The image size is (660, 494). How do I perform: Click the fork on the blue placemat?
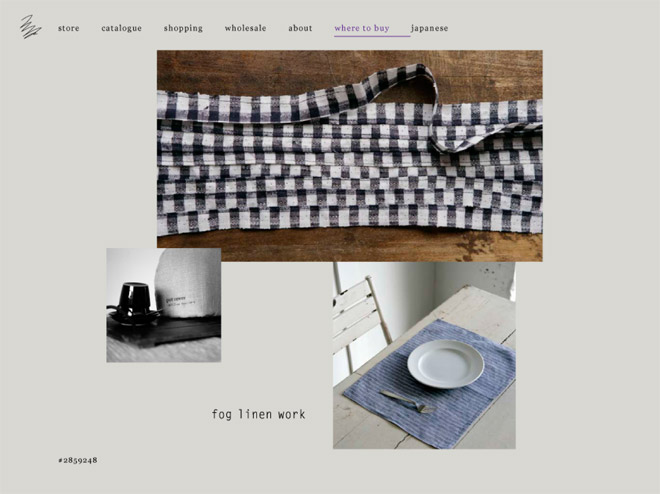407,401
